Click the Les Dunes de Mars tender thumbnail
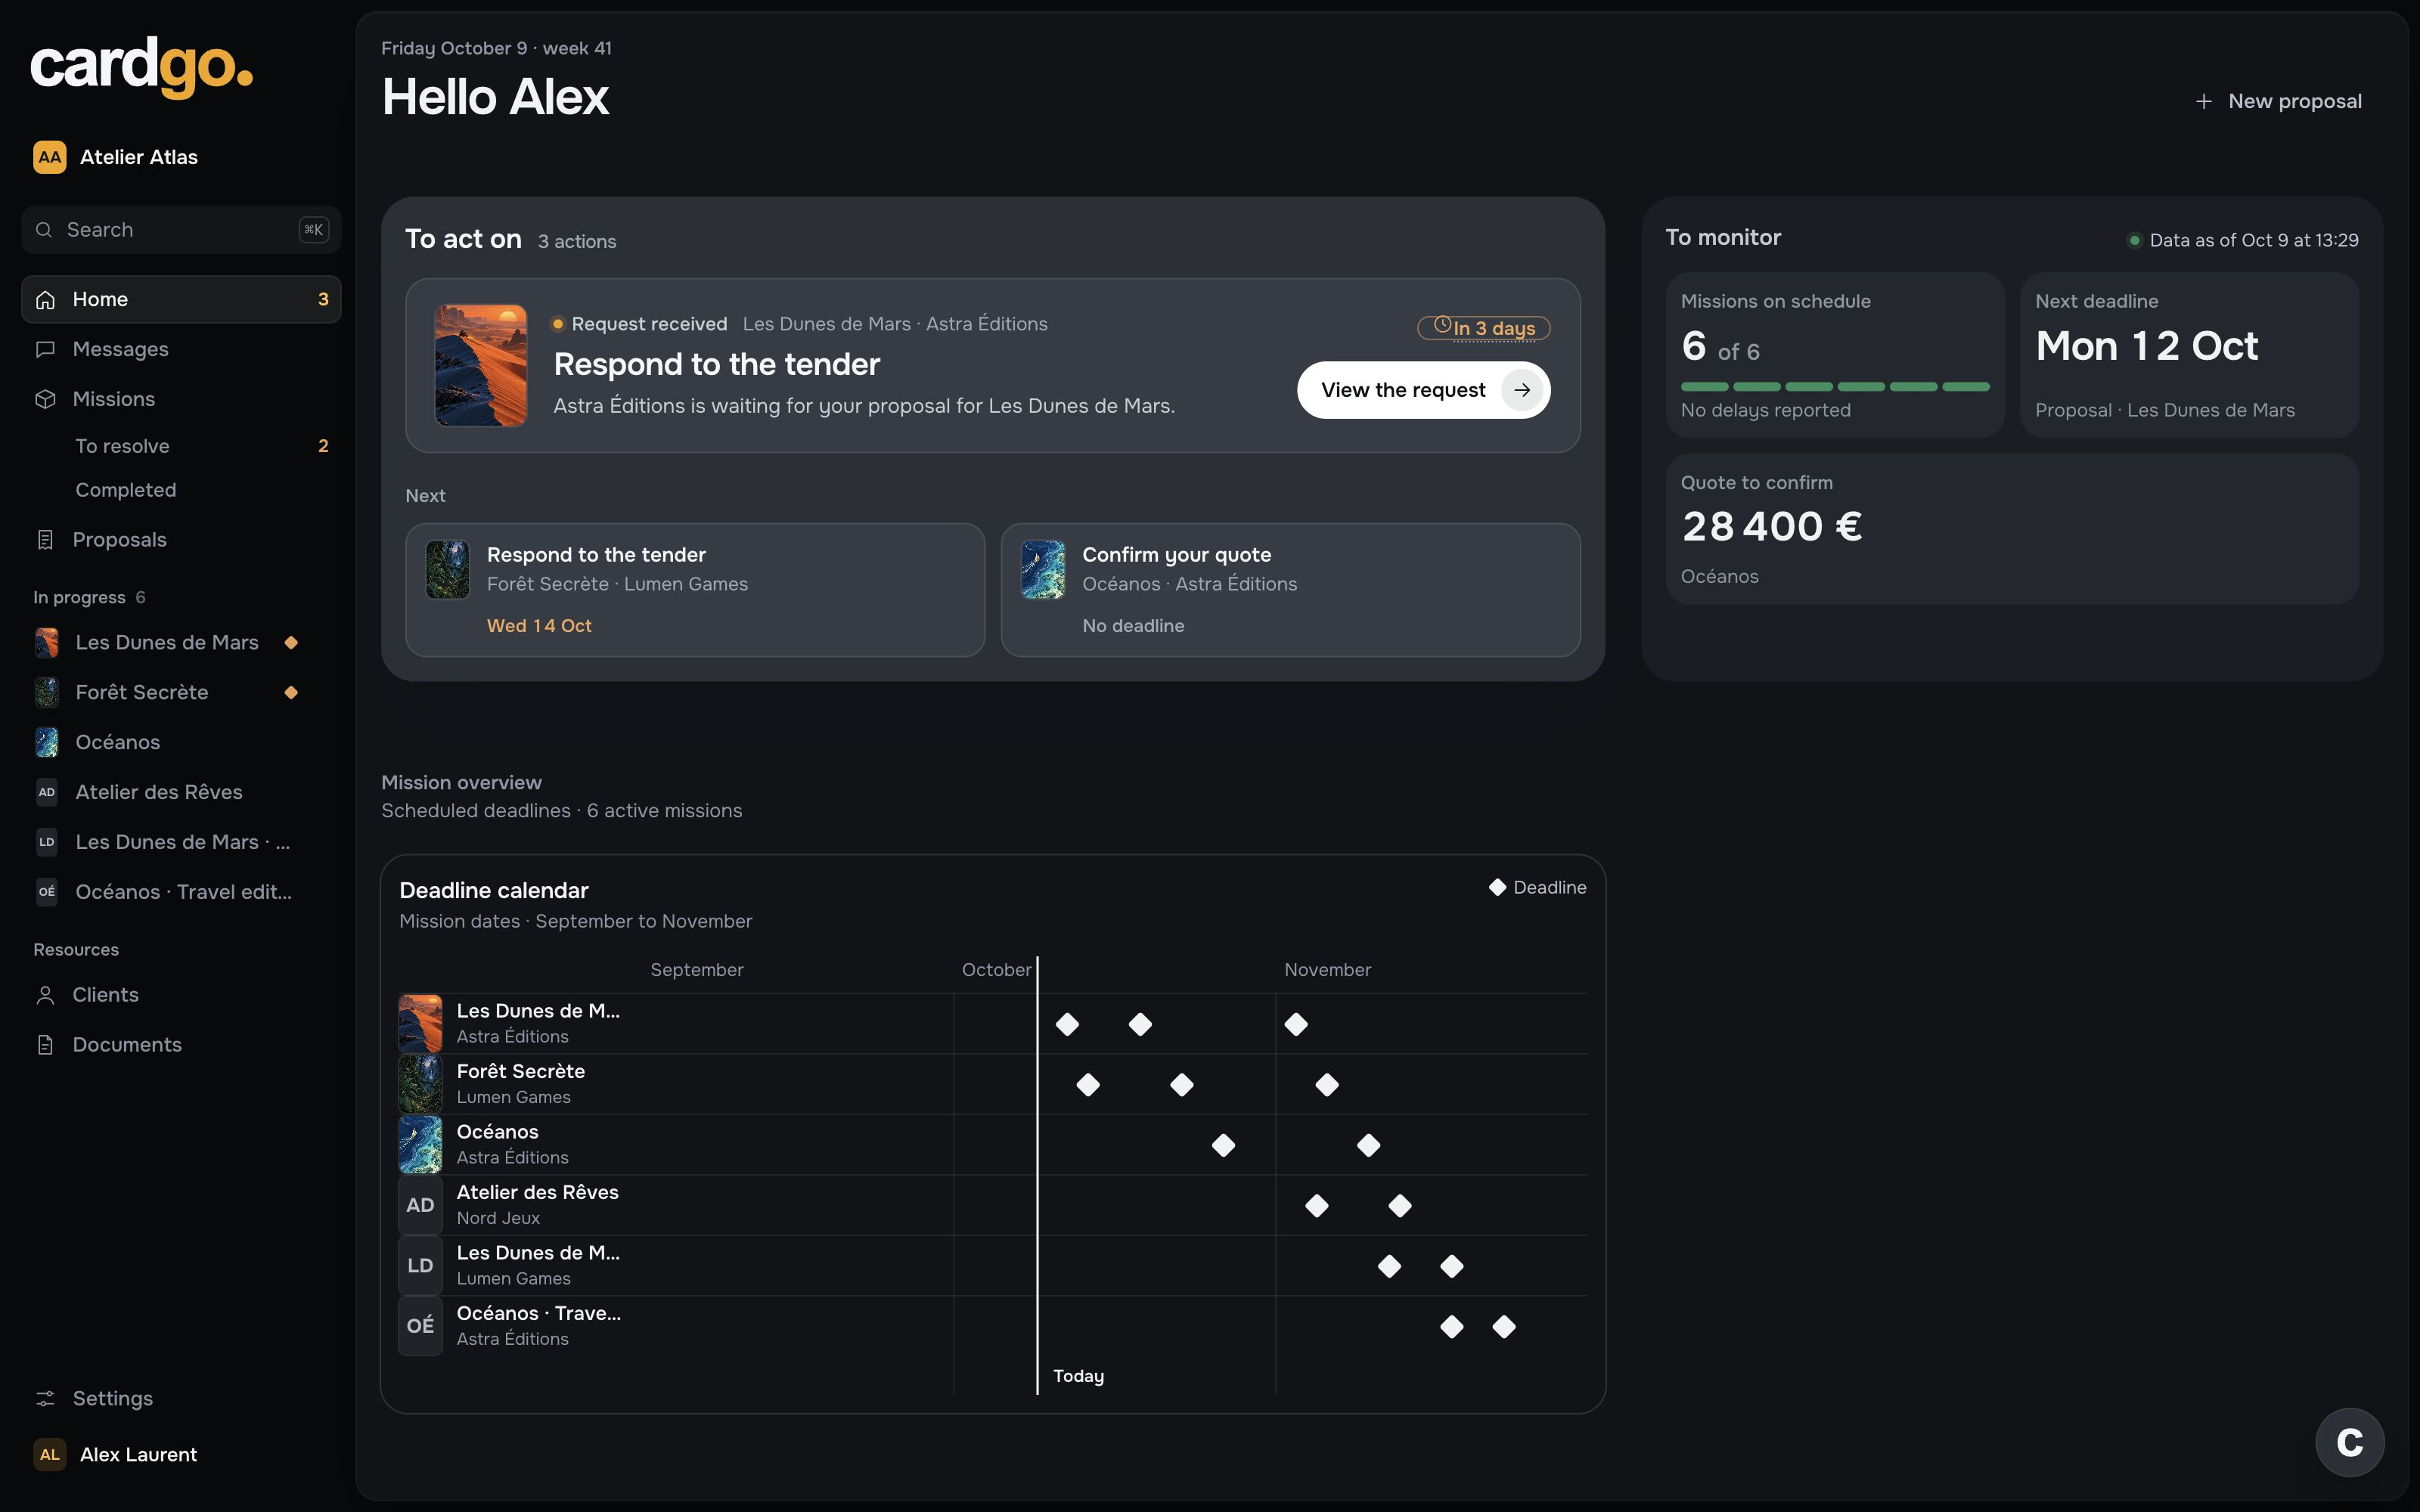This screenshot has height=1512, width=2420. [481, 365]
